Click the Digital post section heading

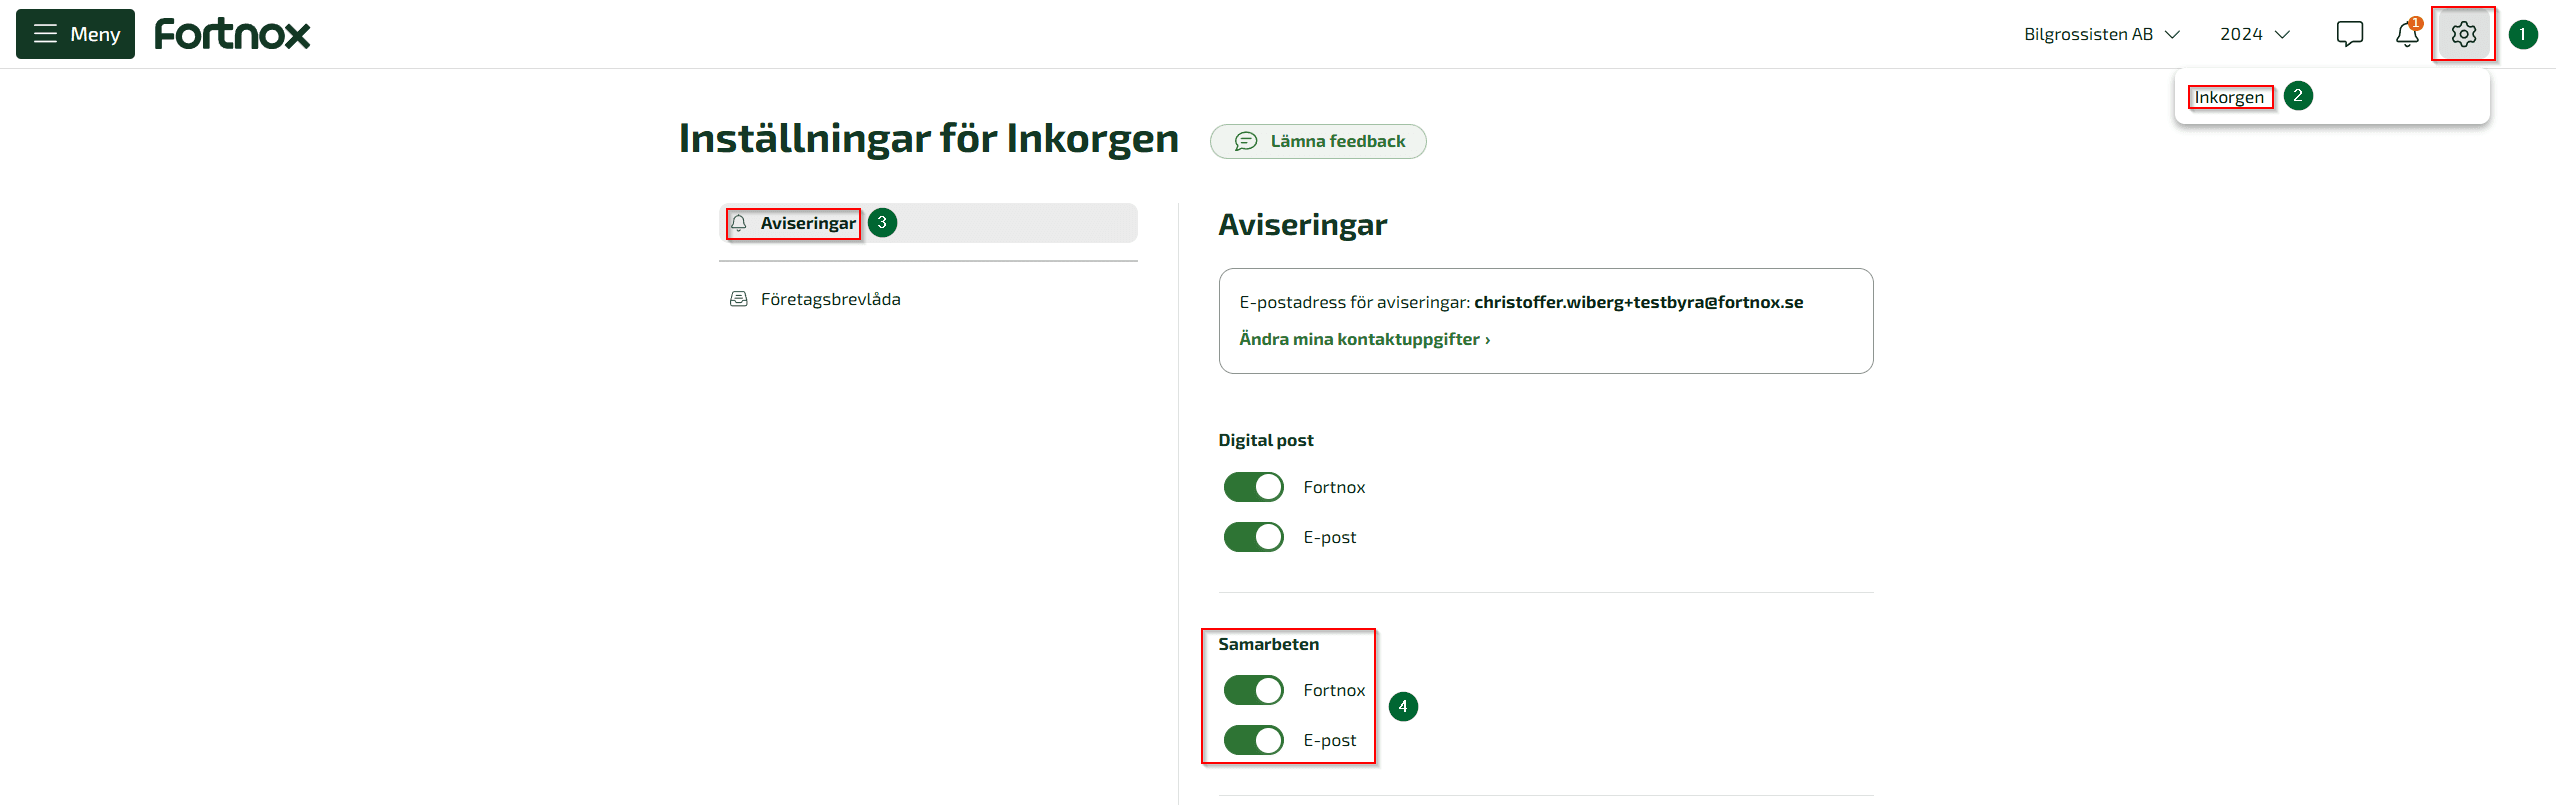pos(1266,440)
